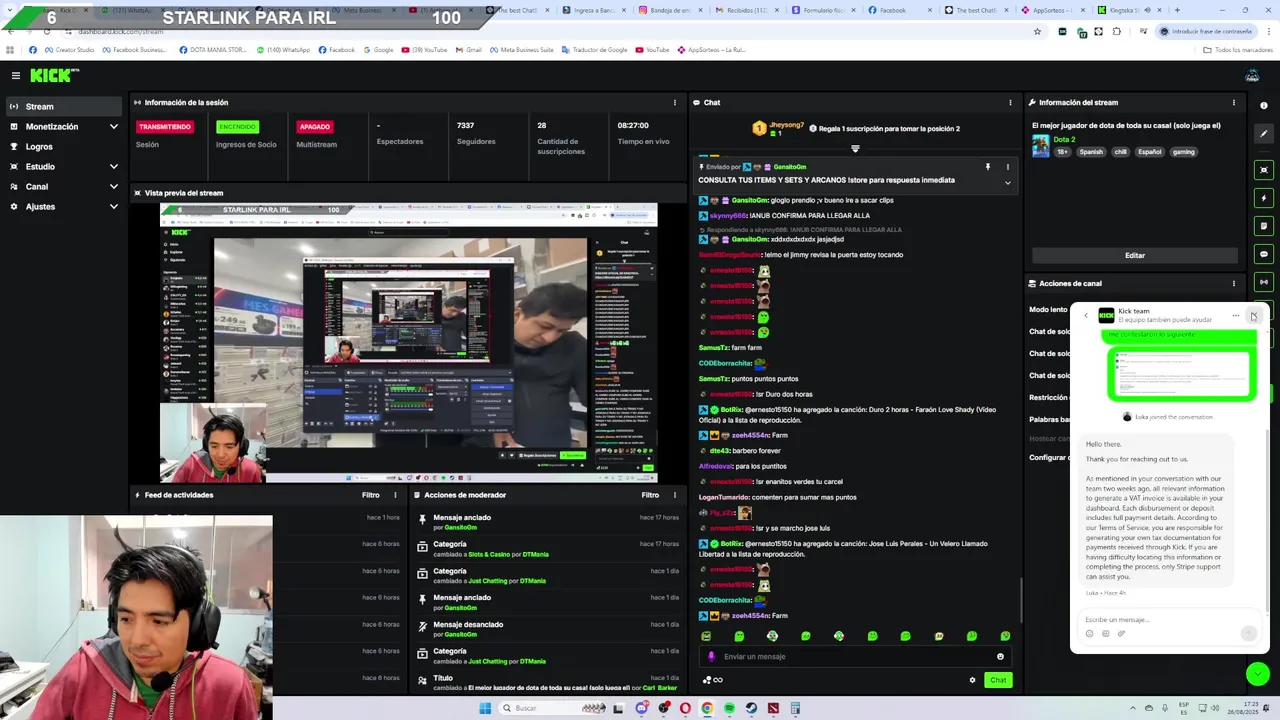Expand the Monetización sidebar section

click(x=64, y=126)
